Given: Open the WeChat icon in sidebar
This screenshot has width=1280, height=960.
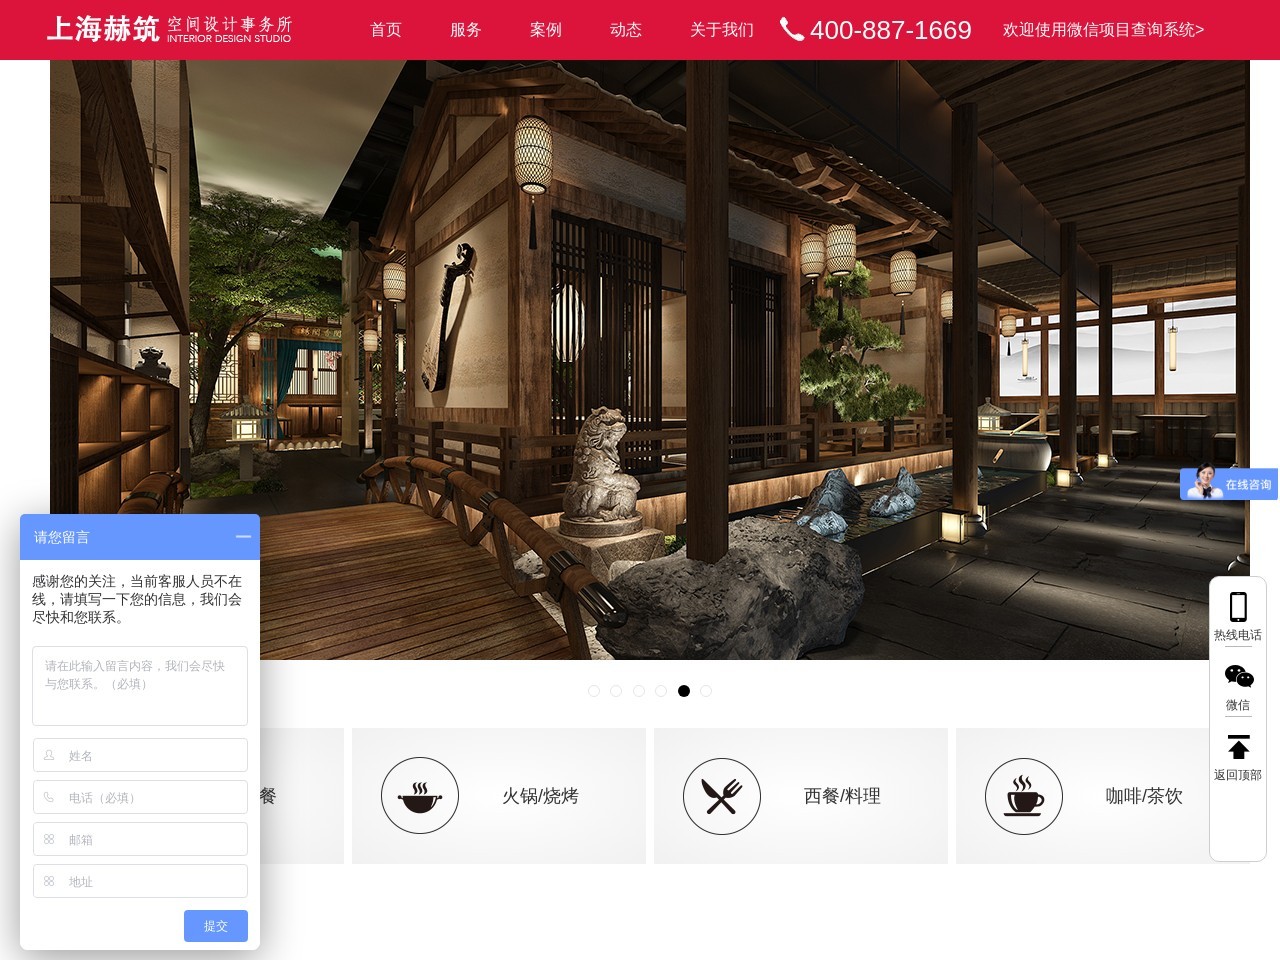Looking at the screenshot, I should tap(1238, 677).
